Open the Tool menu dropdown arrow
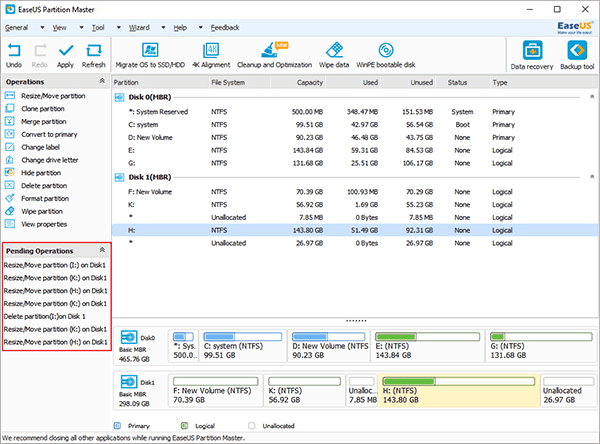The width and height of the screenshot is (600, 444). [119, 28]
